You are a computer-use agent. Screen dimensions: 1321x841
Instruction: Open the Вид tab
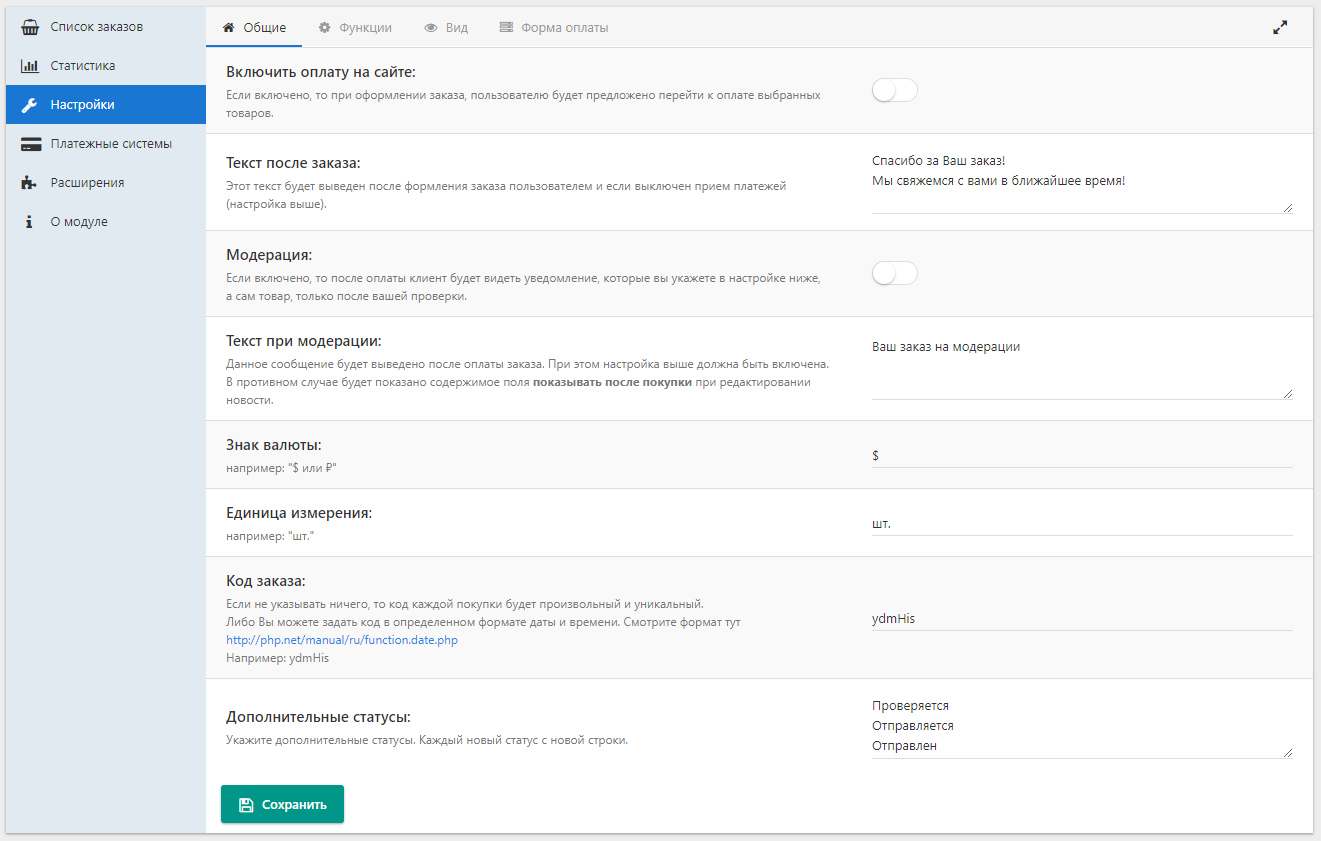pyautogui.click(x=446, y=28)
